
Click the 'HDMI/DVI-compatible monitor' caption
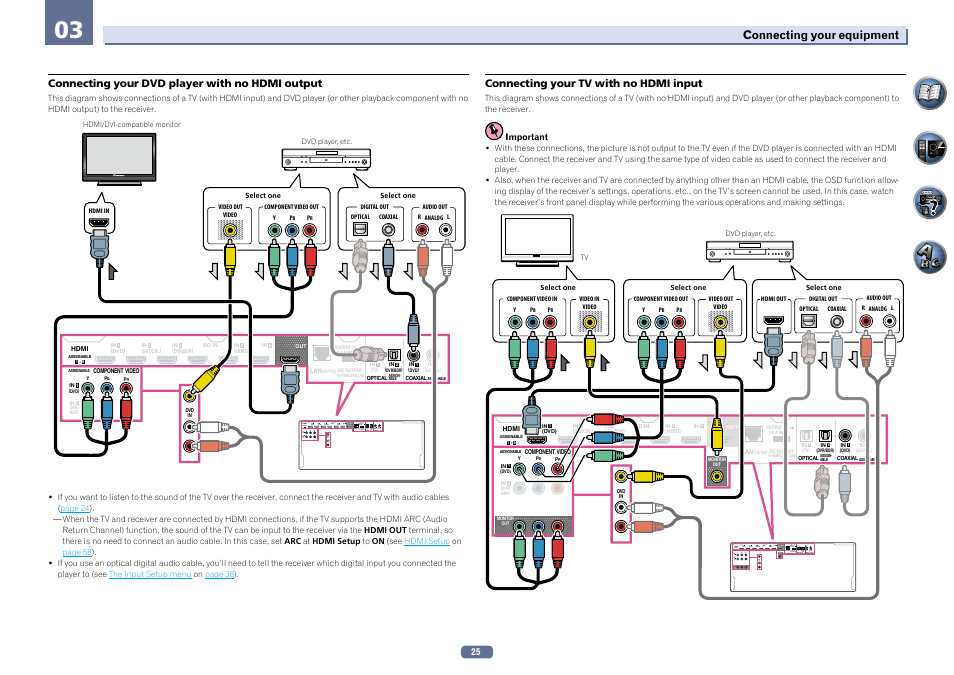point(131,124)
